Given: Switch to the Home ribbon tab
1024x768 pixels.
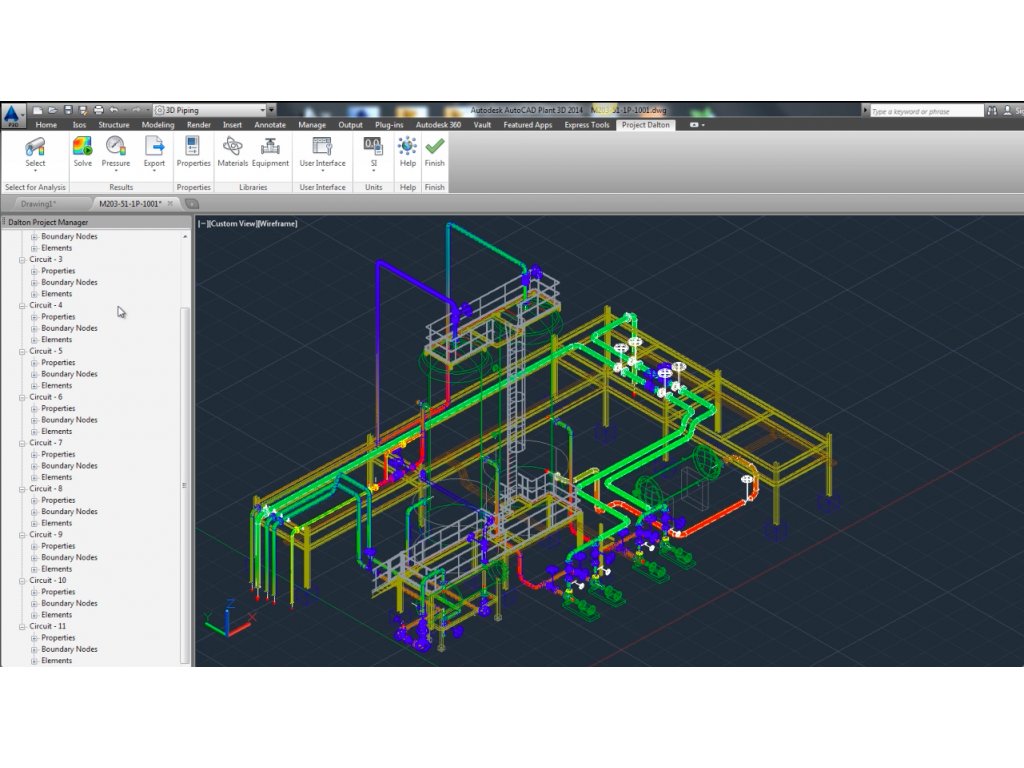Looking at the screenshot, I should [46, 125].
